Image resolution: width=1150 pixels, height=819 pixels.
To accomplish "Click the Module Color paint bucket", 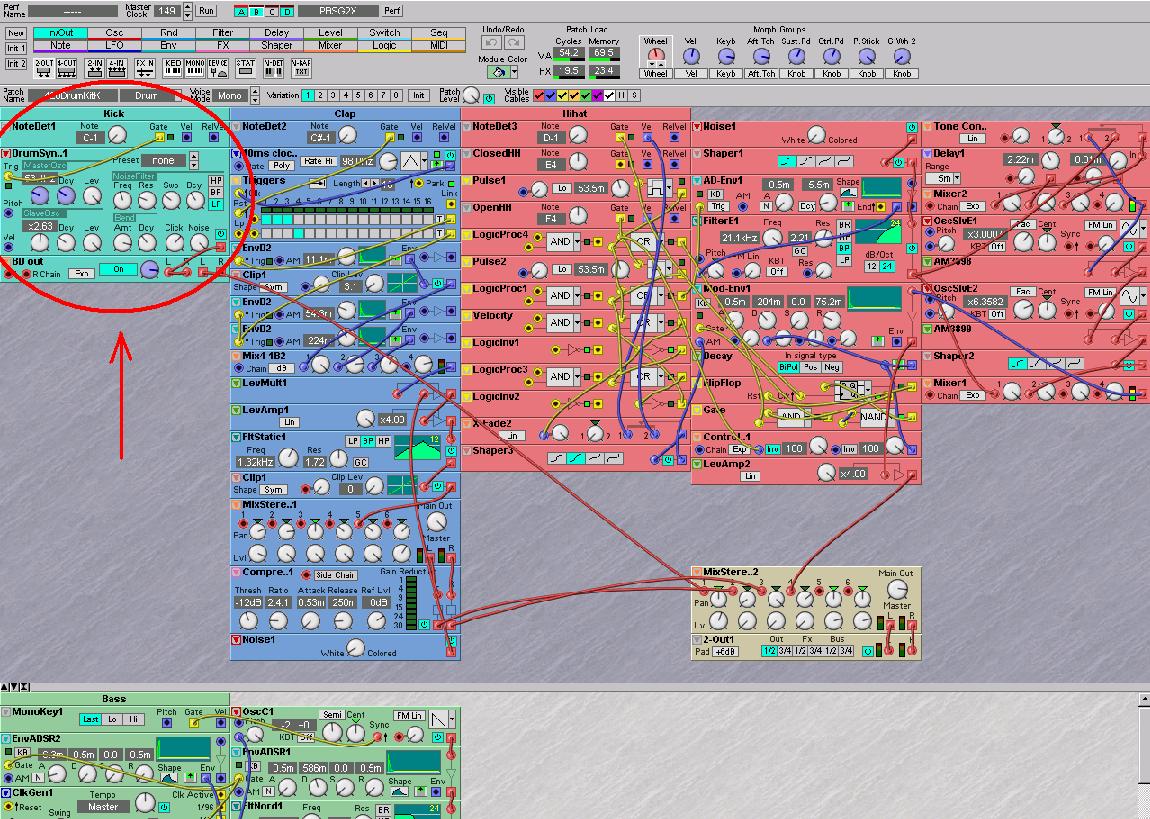I will 497,72.
